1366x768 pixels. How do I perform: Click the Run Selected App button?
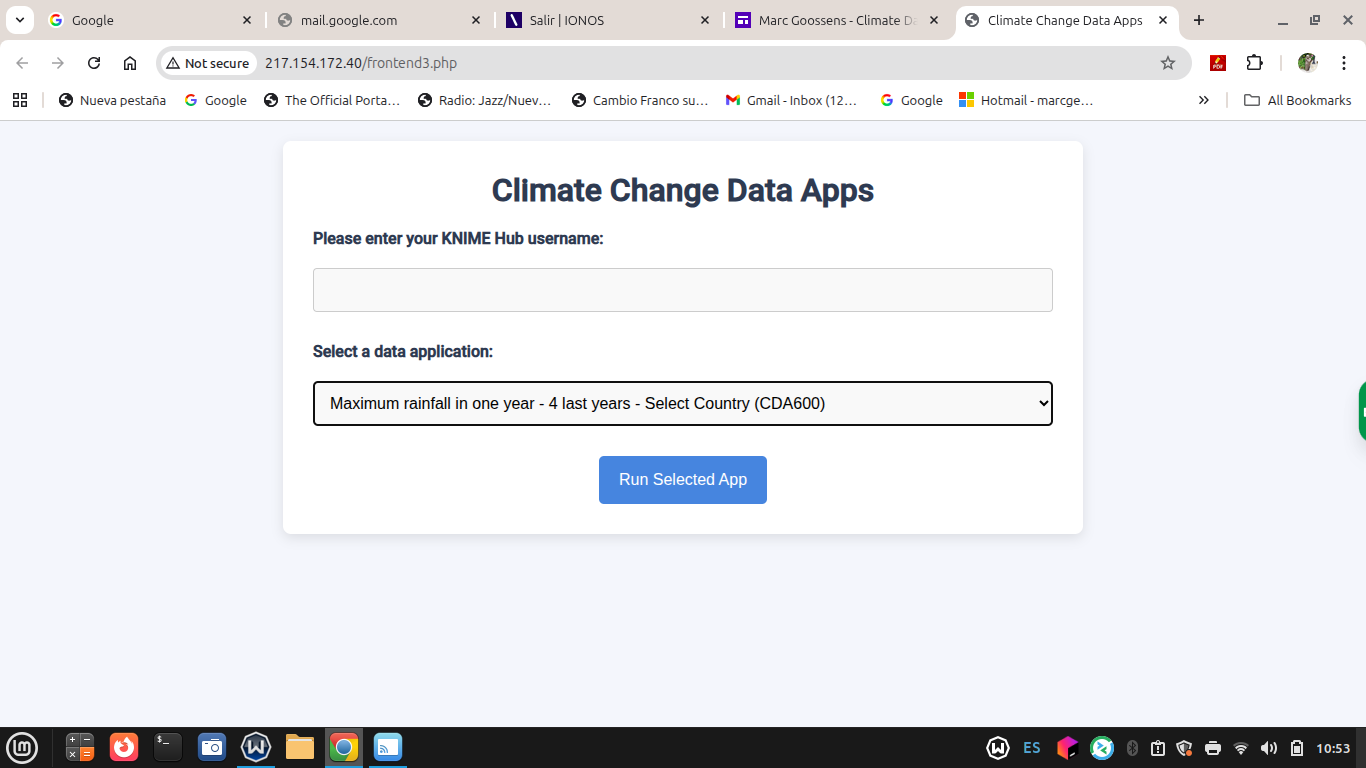682,480
